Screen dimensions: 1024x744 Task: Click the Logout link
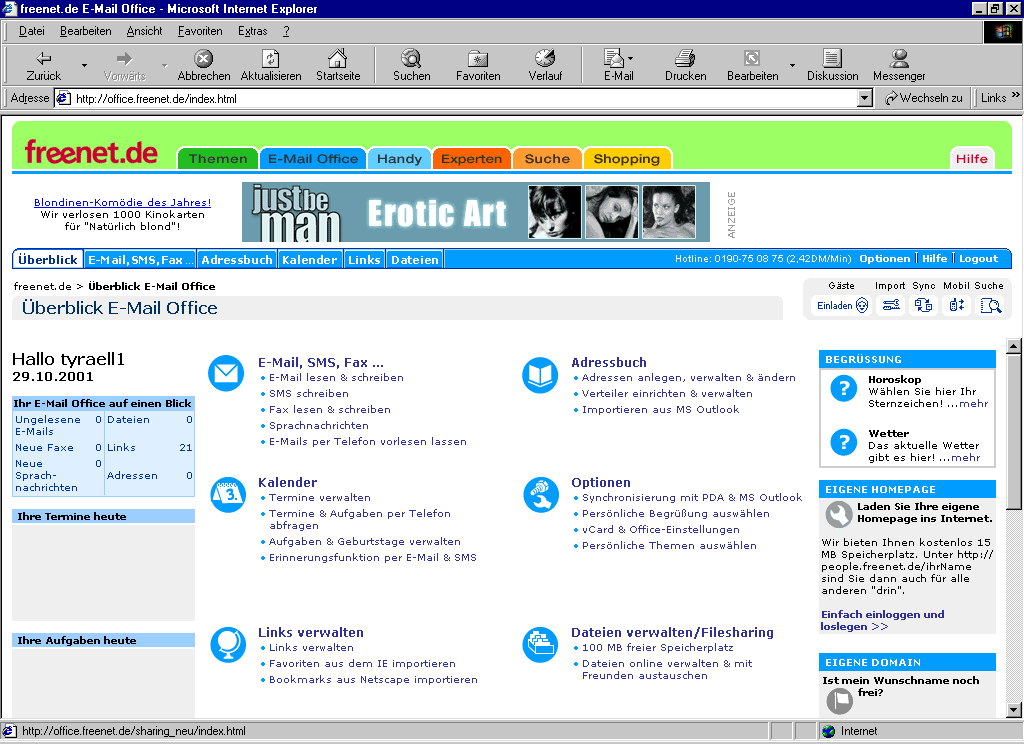pos(978,259)
